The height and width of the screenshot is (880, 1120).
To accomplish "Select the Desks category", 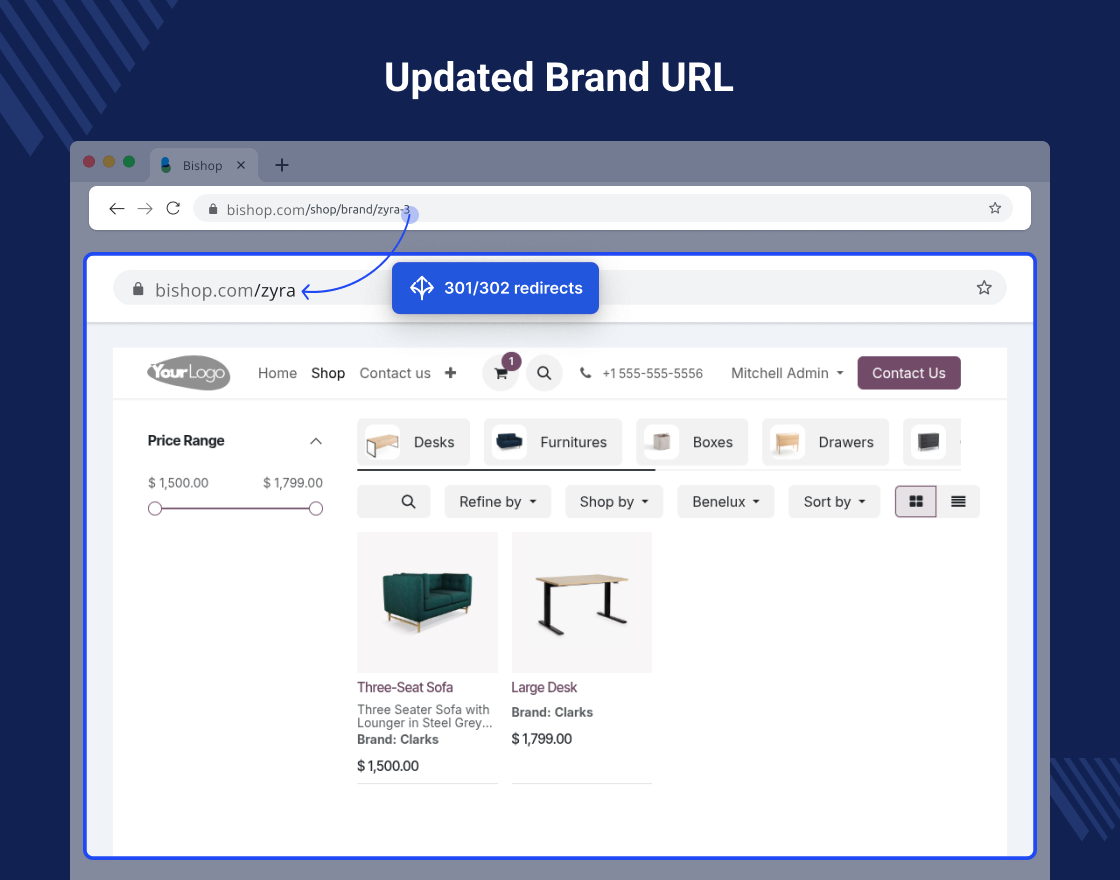I will (x=414, y=442).
